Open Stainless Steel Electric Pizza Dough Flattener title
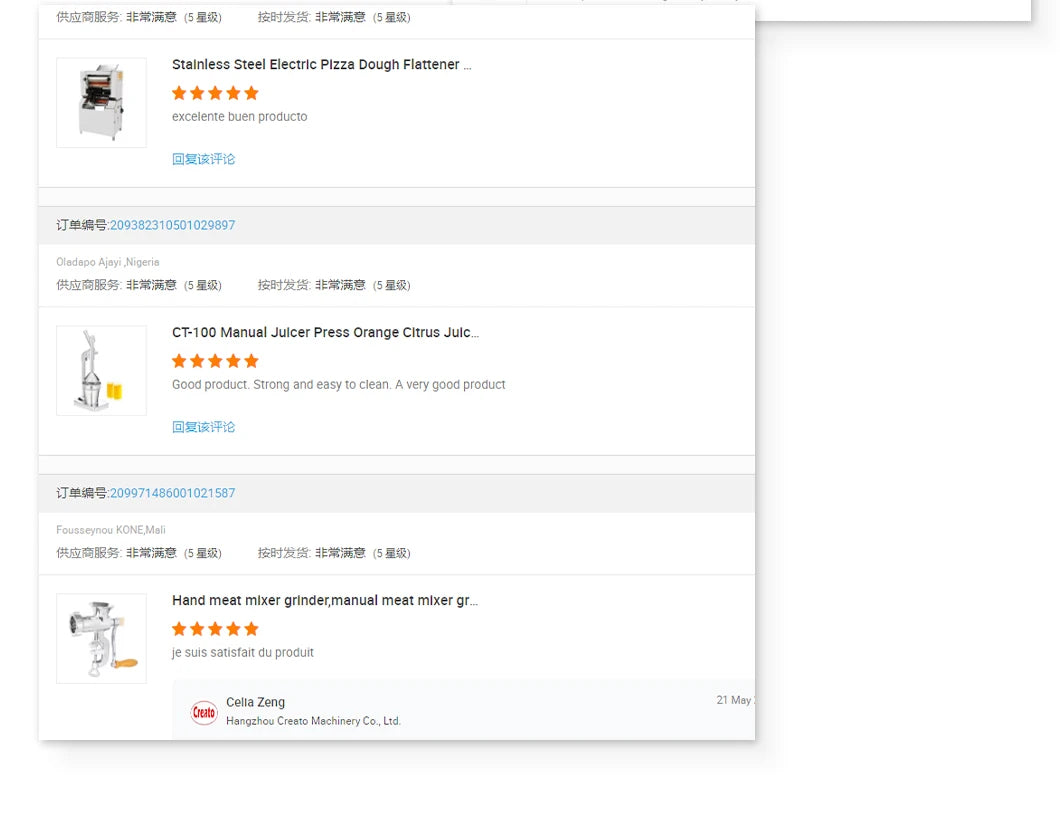 pyautogui.click(x=322, y=64)
